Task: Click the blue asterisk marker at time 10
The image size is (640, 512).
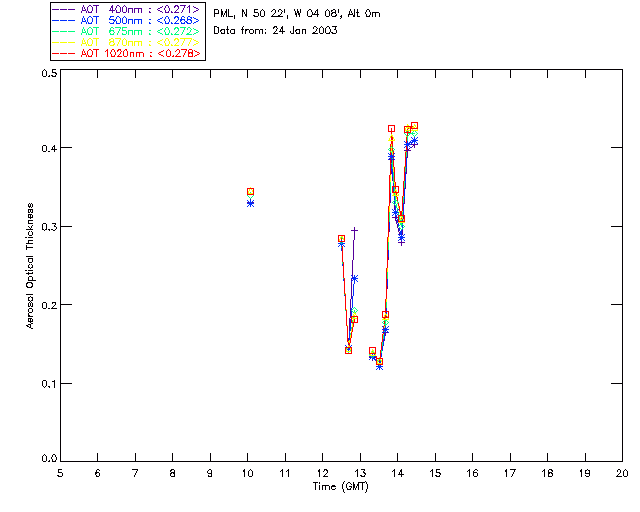Action: (251, 203)
